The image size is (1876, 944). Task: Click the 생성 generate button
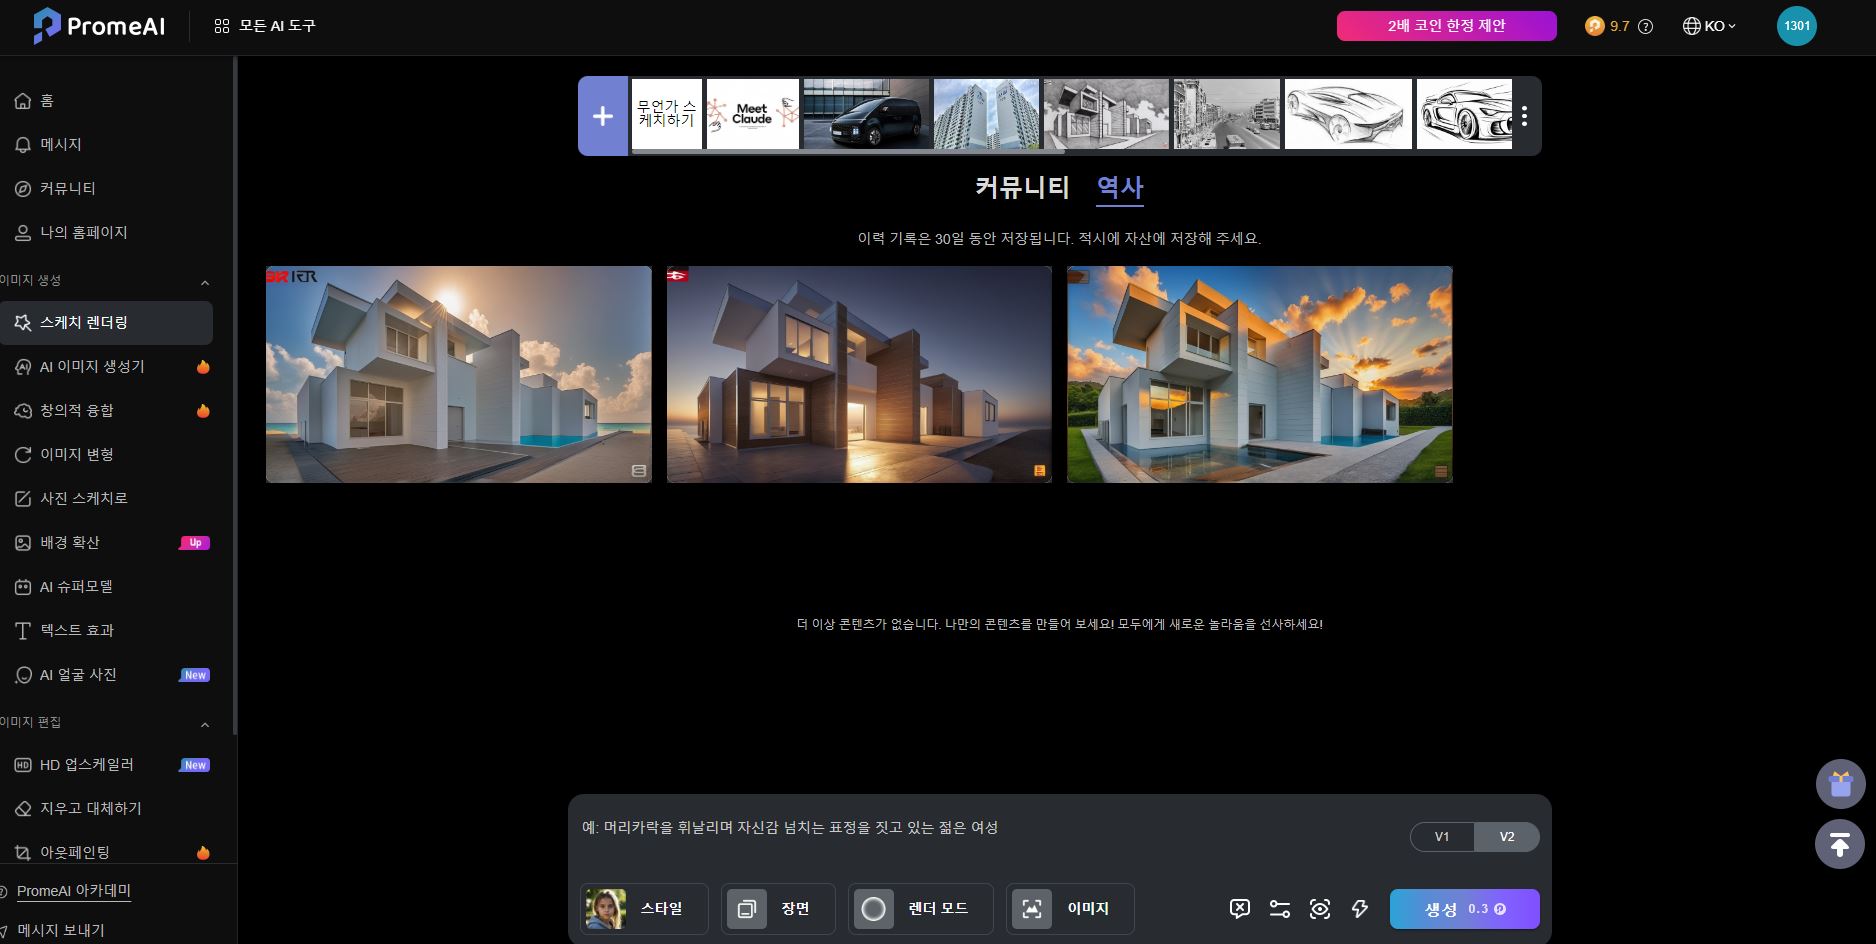click(1464, 909)
